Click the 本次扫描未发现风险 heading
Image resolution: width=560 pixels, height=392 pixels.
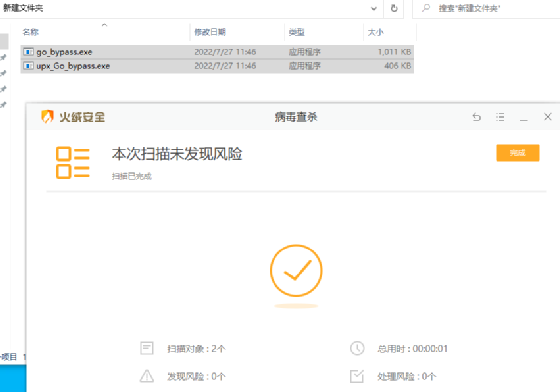pyautogui.click(x=177, y=154)
